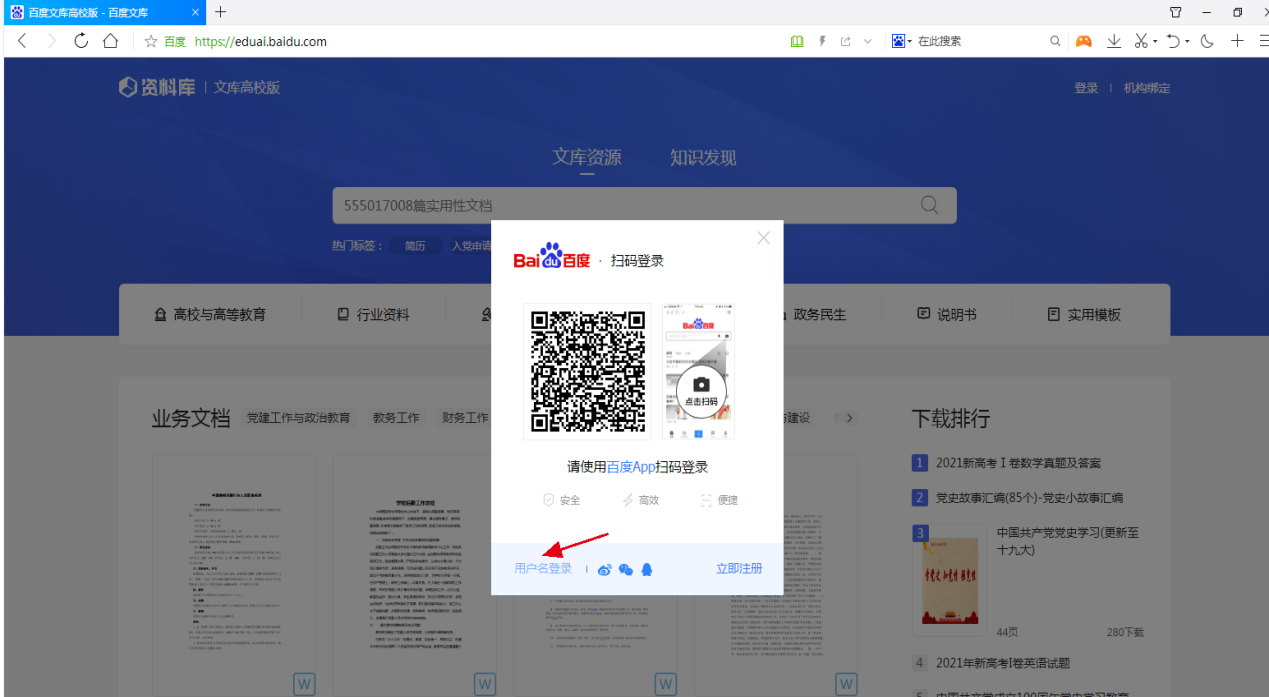Viewport: 1269px width, 697px height.
Task: Toggle night mode moon icon
Action: click(1207, 41)
